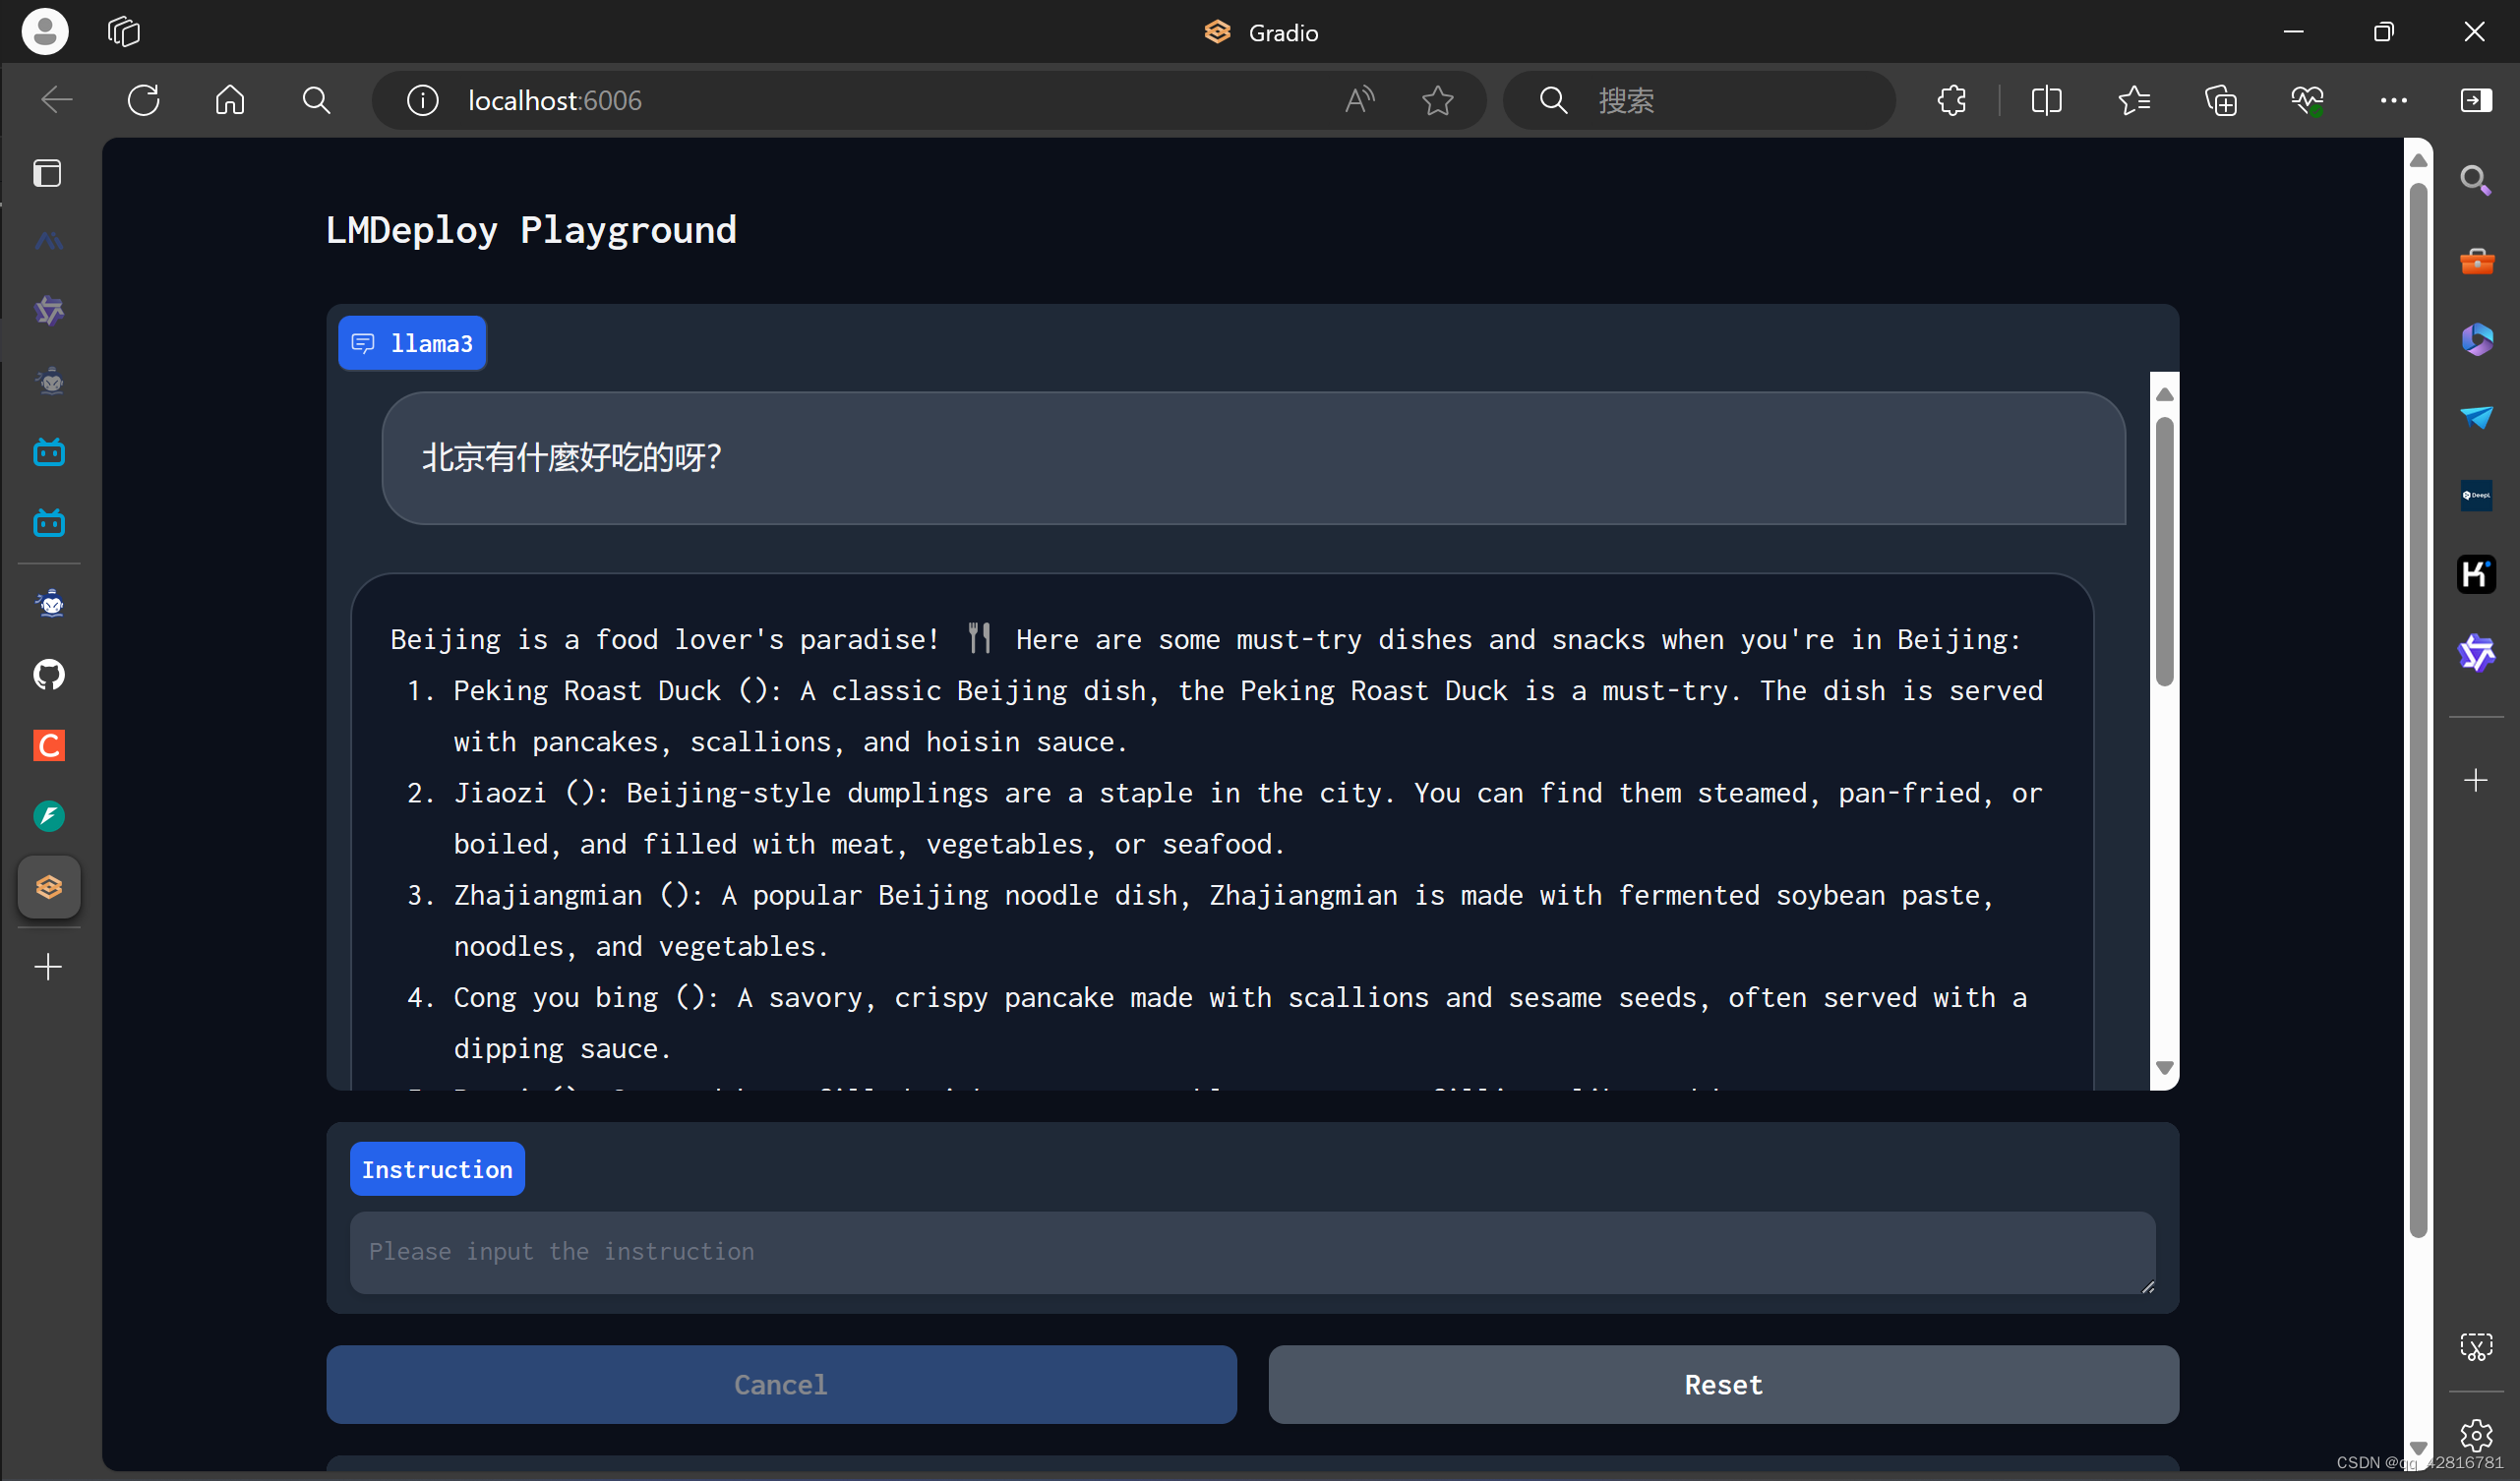This screenshot has width=2520, height=1481.
Task: Click the instruction input text field
Action: click(x=1250, y=1252)
